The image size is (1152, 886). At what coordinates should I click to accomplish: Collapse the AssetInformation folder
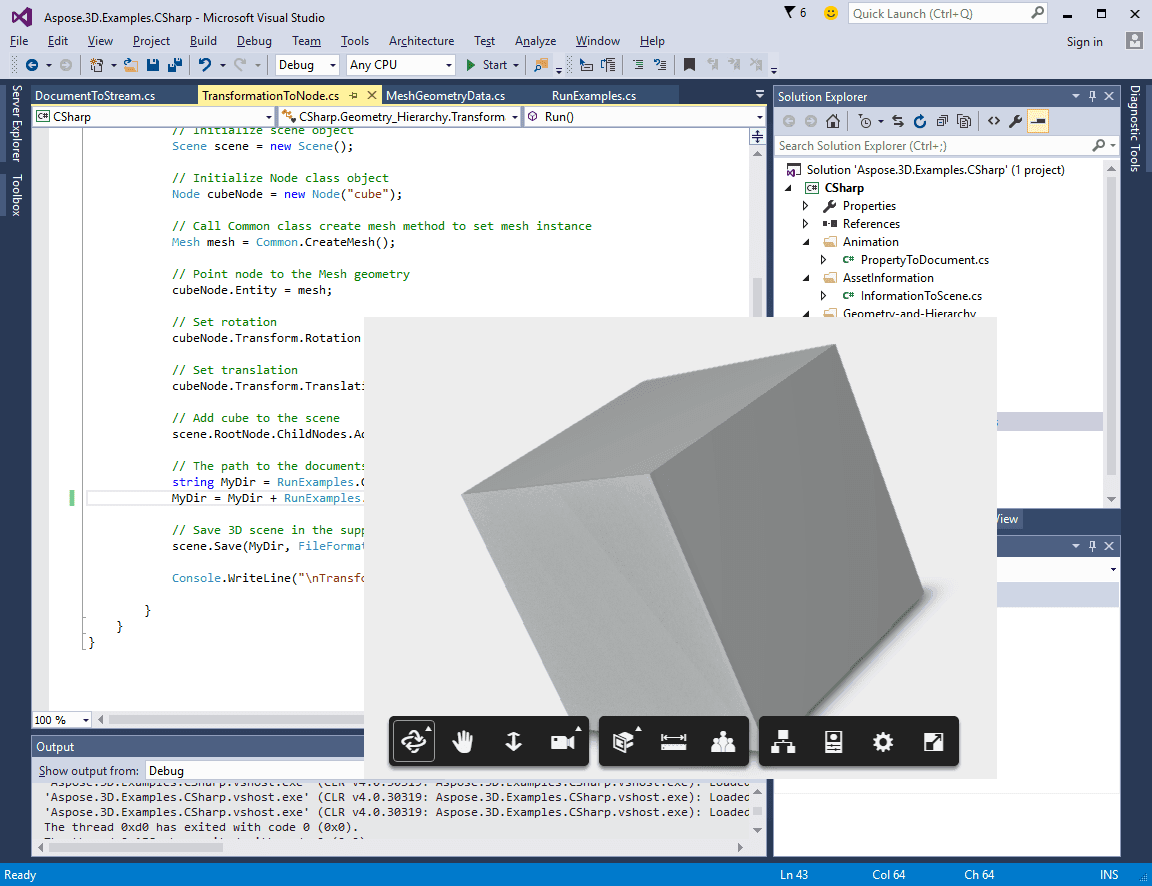[806, 278]
